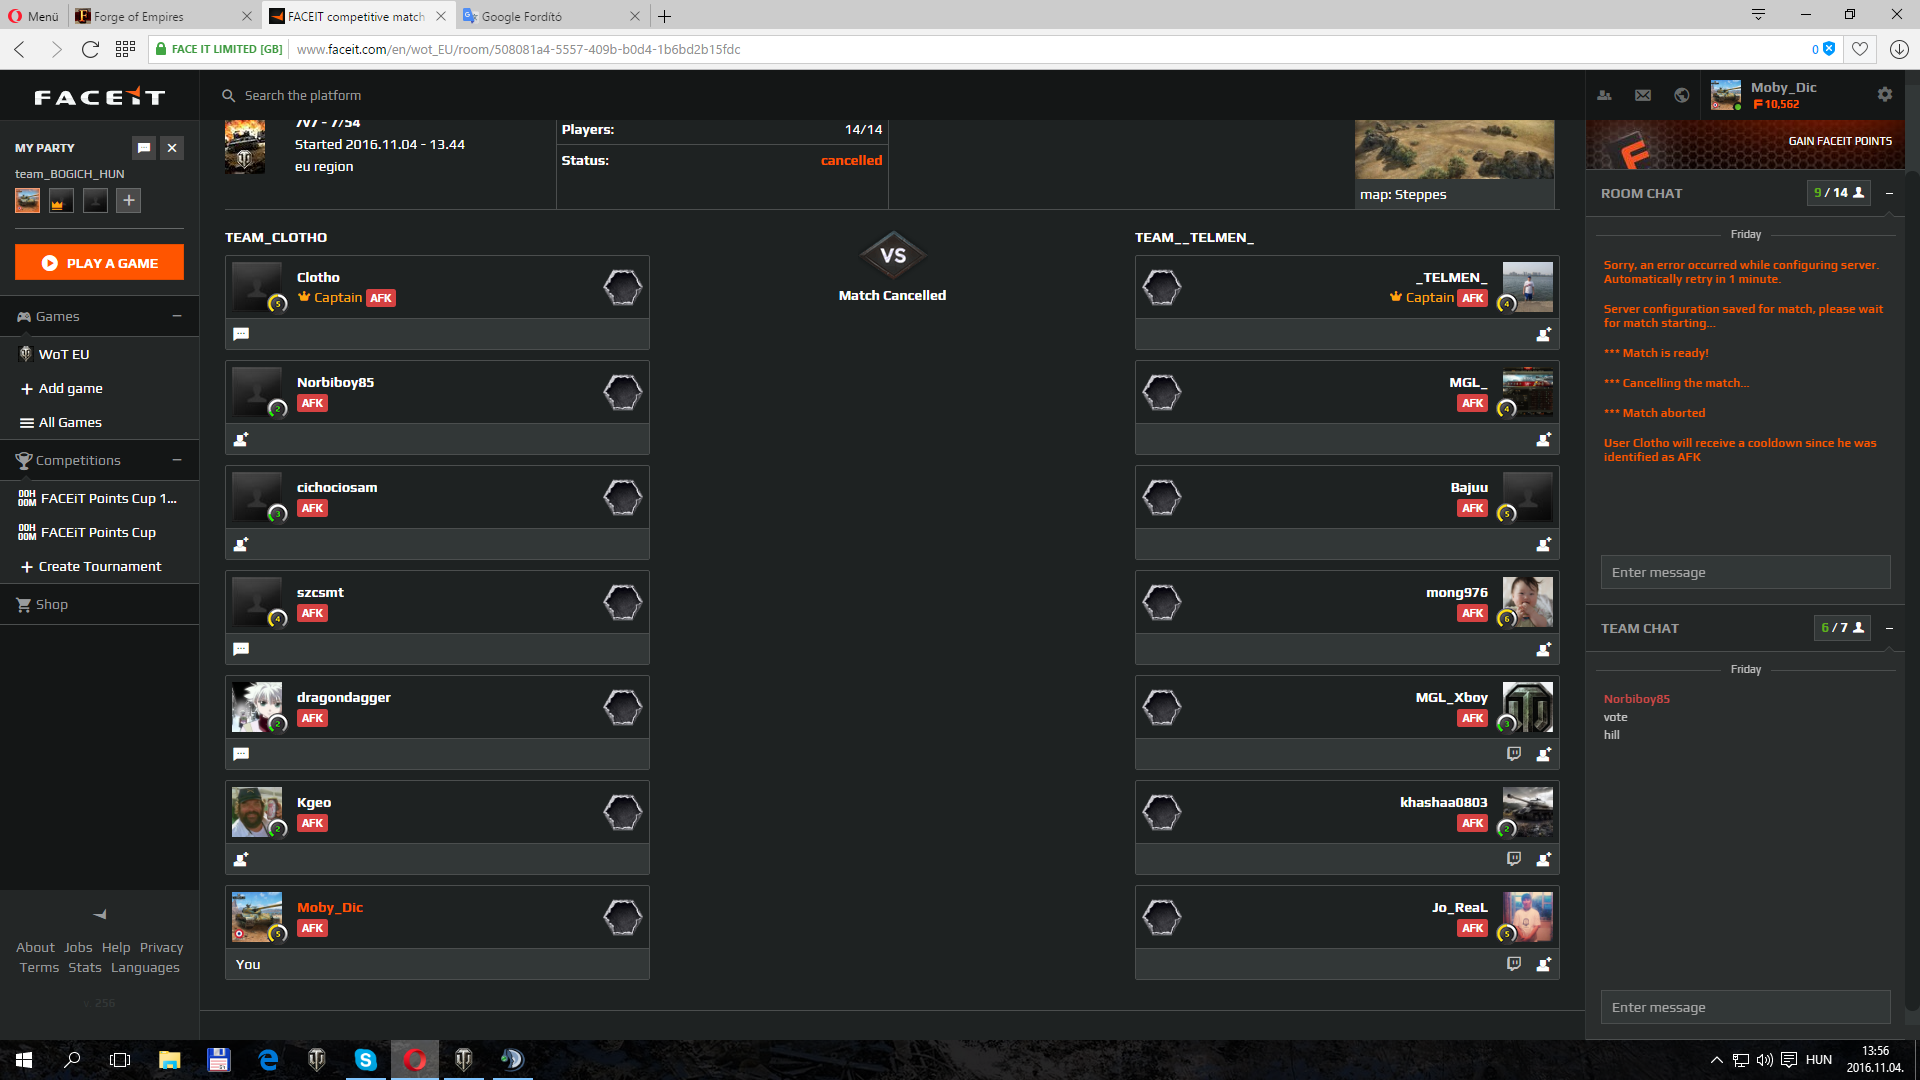The height and width of the screenshot is (1080, 1920).
Task: Open new browser tab with plus
Action: [665, 16]
